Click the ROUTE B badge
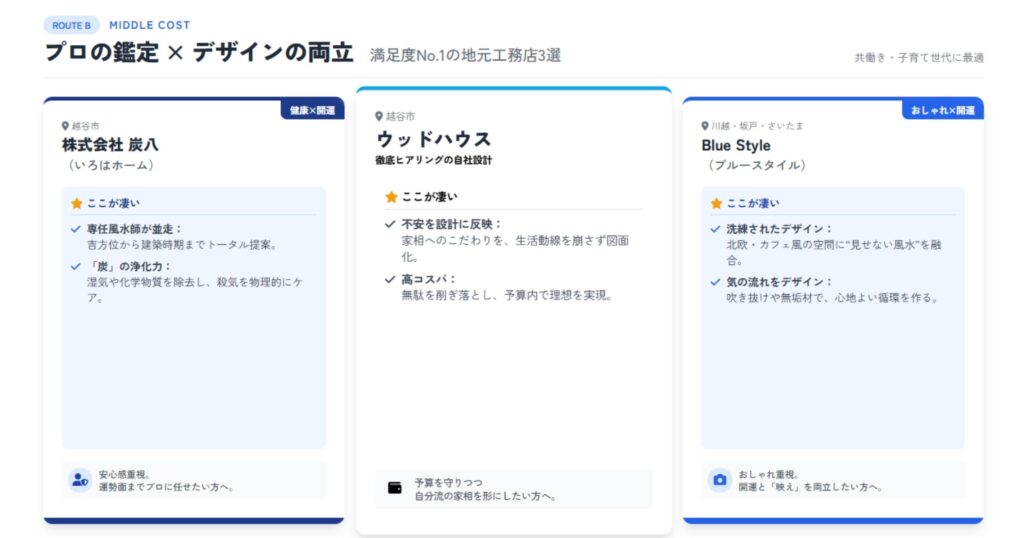 [71, 25]
